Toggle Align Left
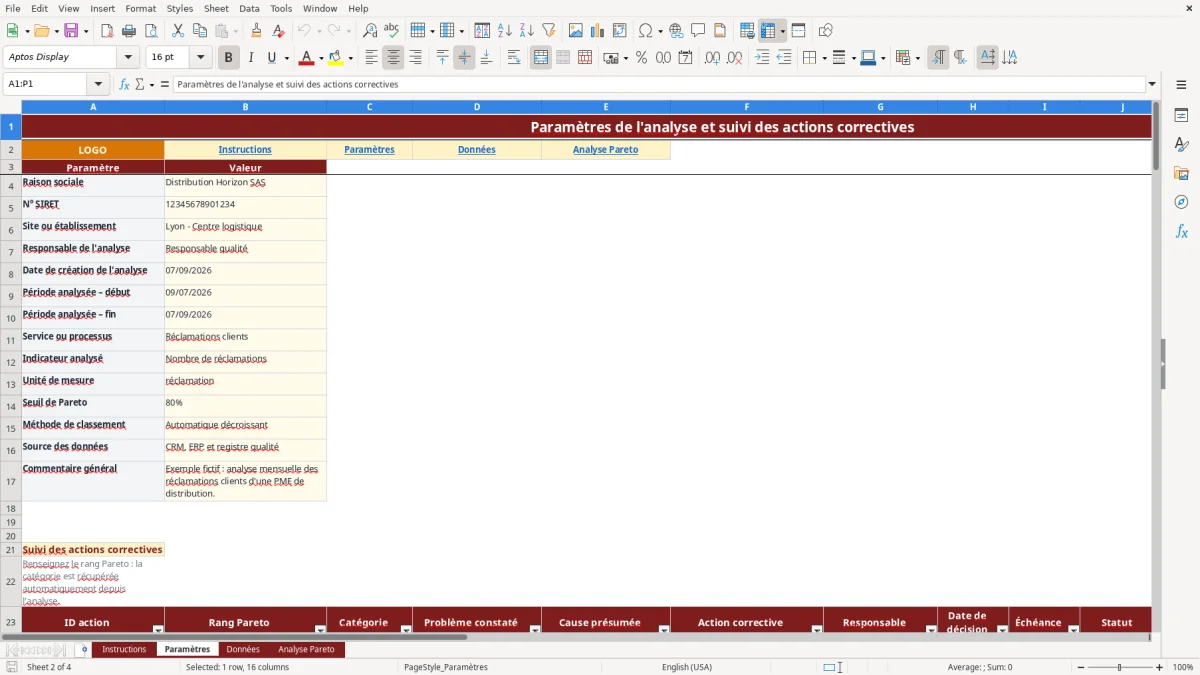This screenshot has width=1200, height=675. [372, 58]
